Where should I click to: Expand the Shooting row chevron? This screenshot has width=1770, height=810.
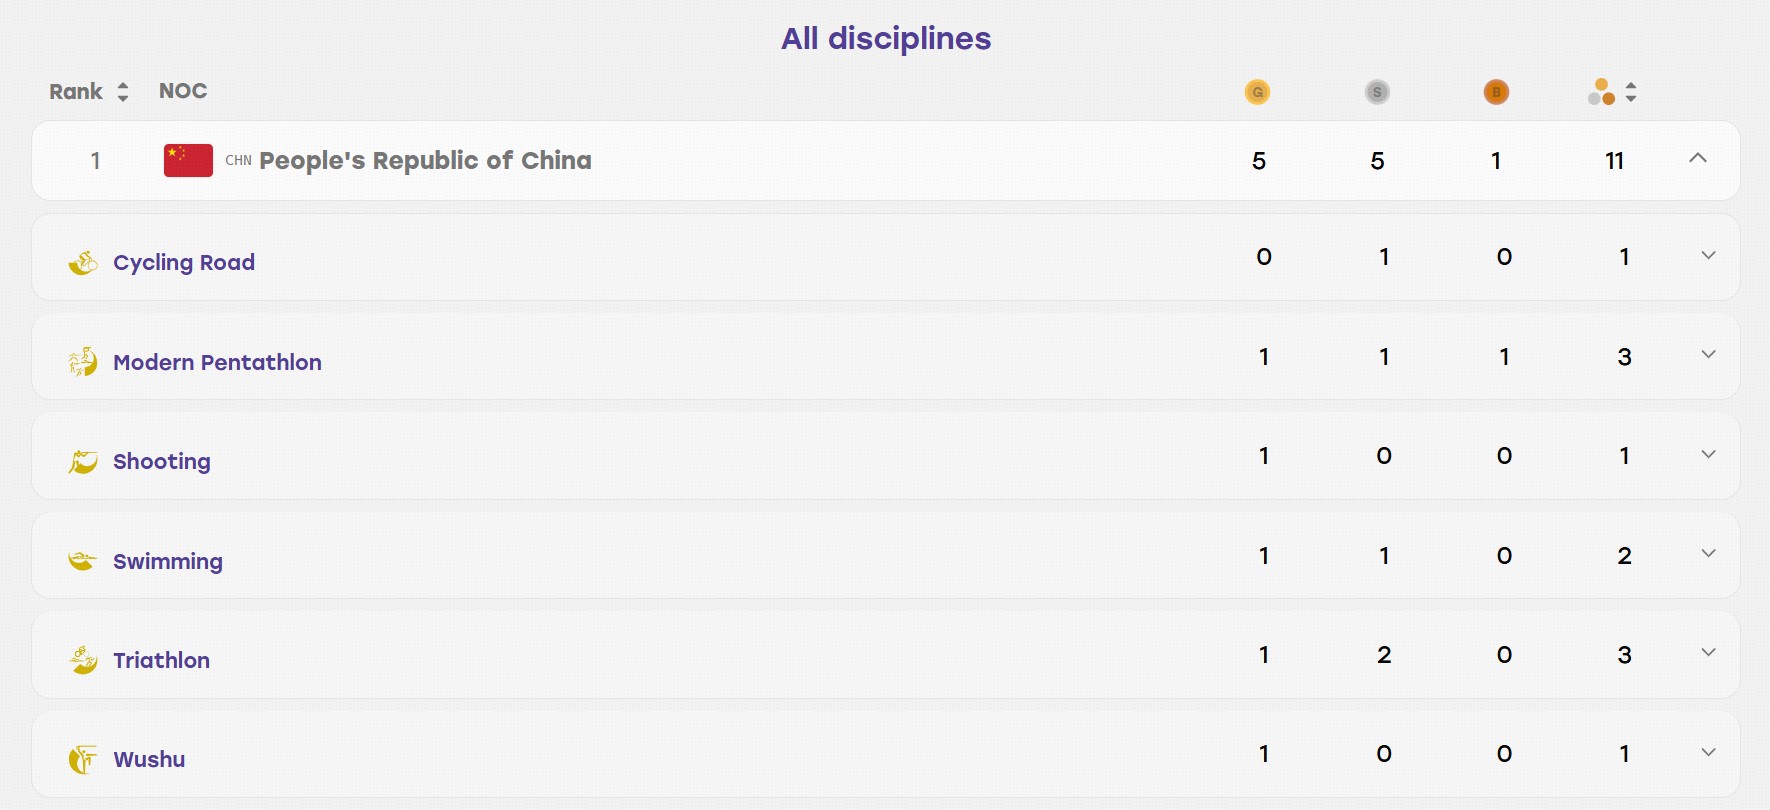pyautogui.click(x=1709, y=454)
